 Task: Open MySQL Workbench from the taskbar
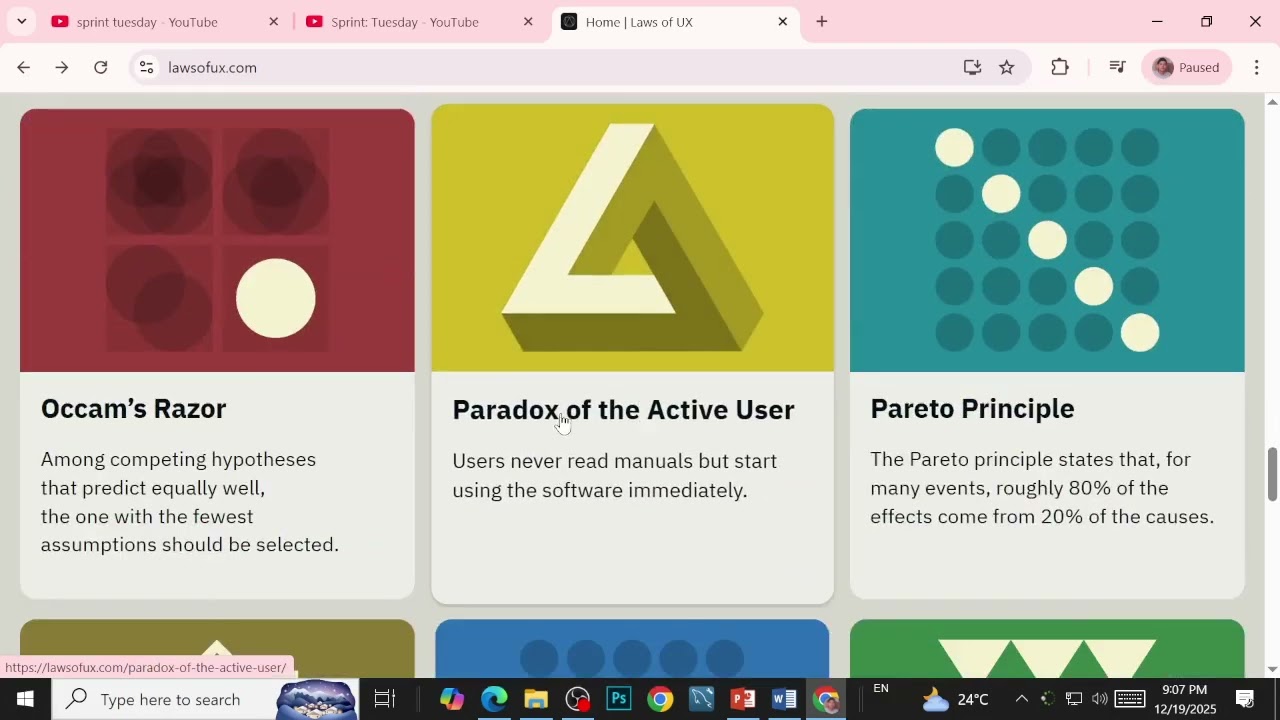click(701, 699)
